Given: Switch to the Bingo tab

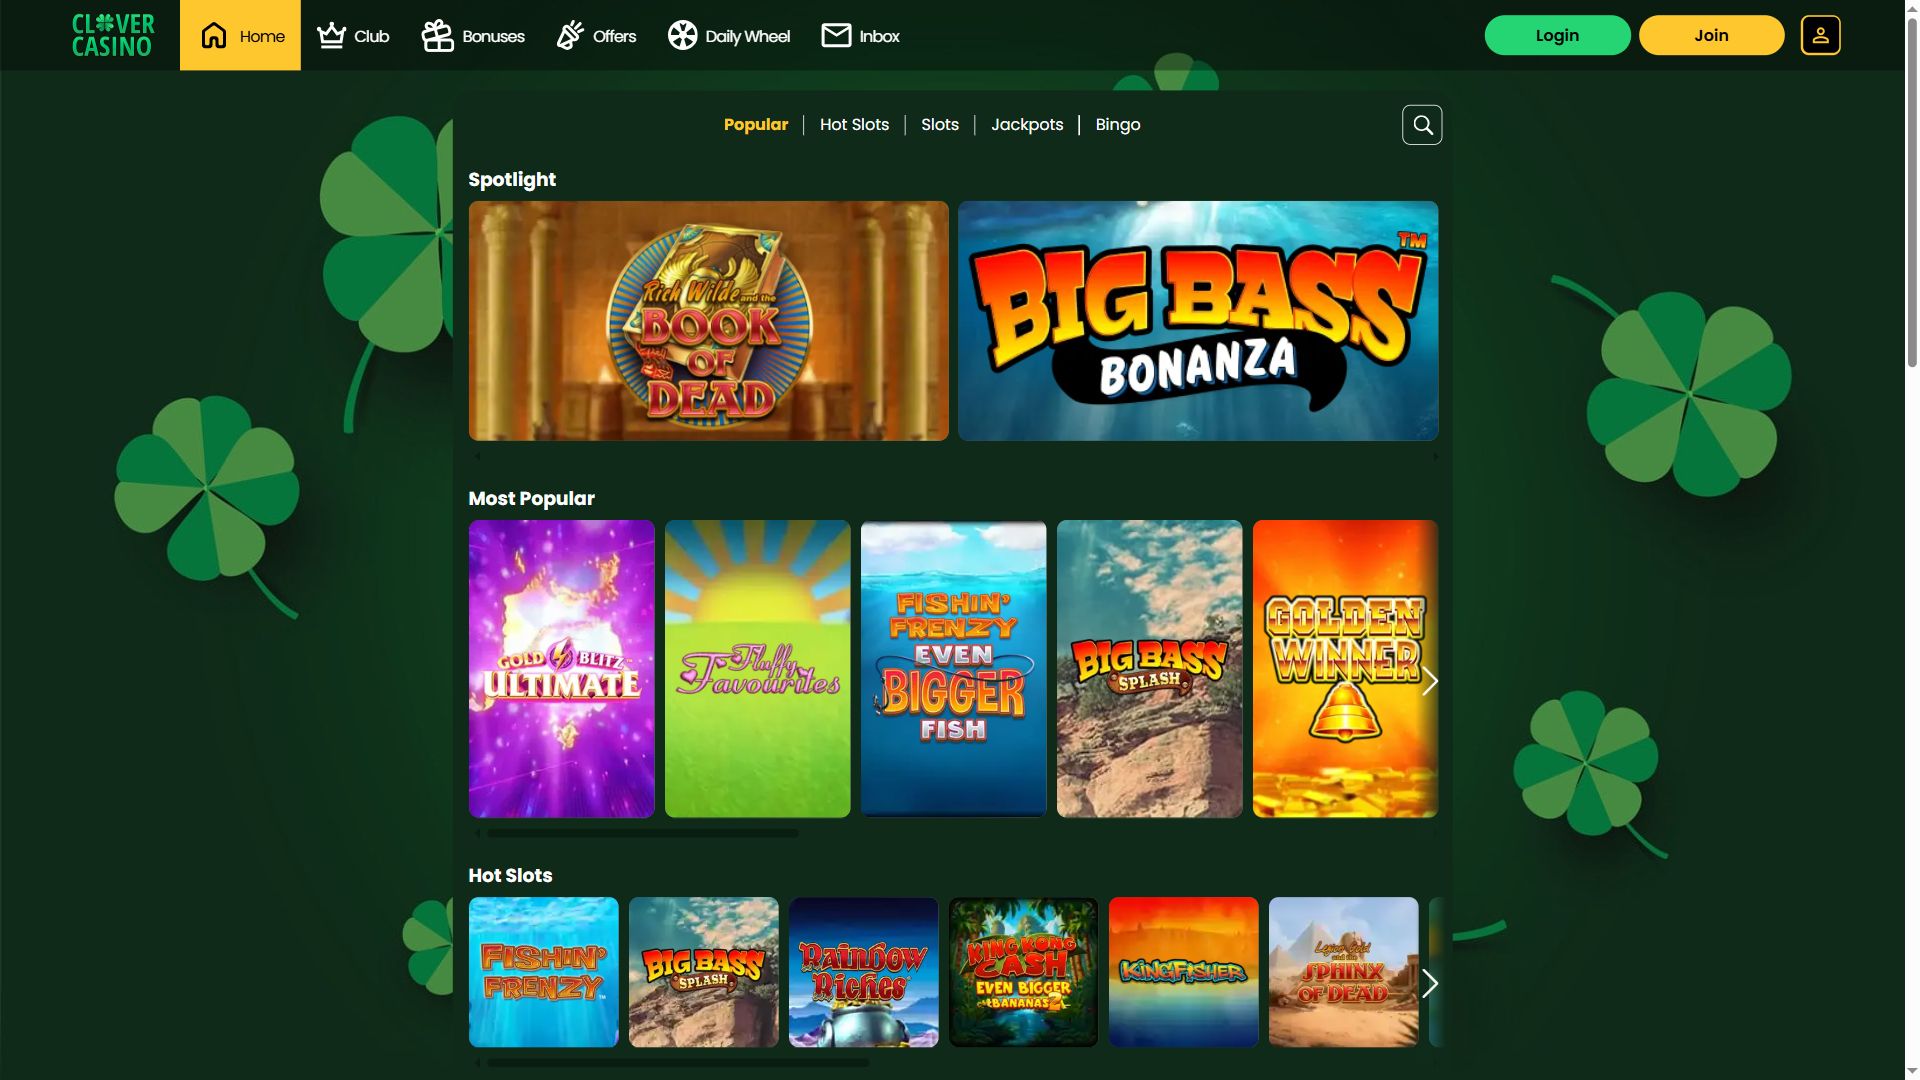Looking at the screenshot, I should coord(1118,125).
